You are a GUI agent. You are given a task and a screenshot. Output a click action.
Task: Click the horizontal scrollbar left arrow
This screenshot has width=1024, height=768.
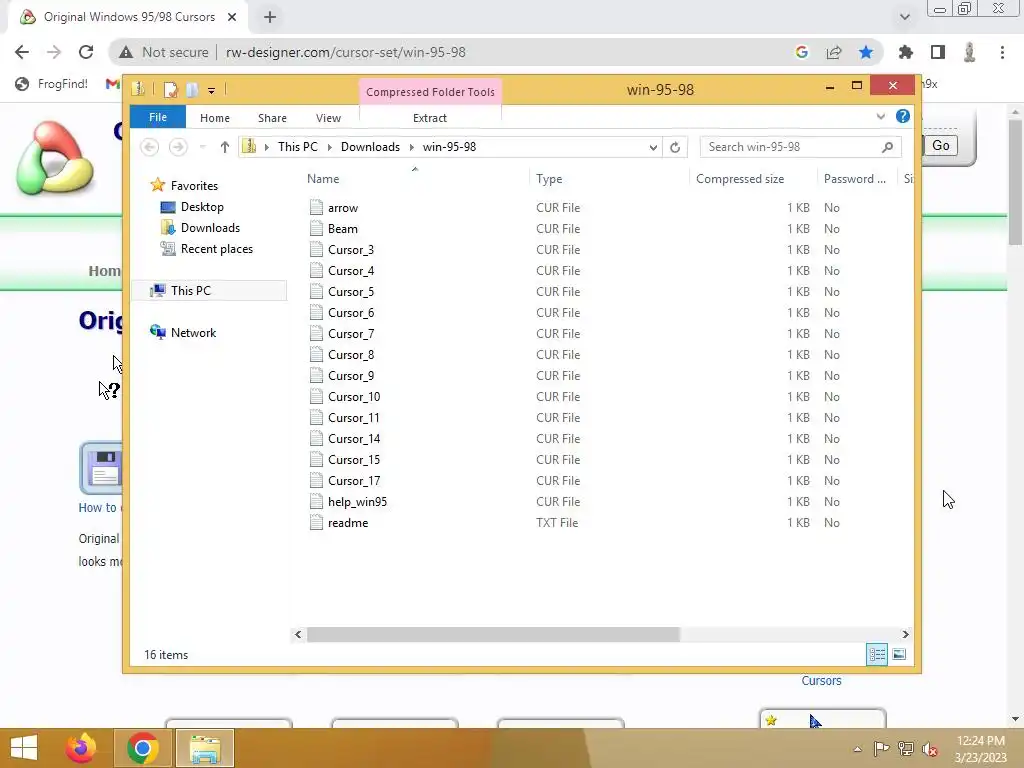pos(298,634)
